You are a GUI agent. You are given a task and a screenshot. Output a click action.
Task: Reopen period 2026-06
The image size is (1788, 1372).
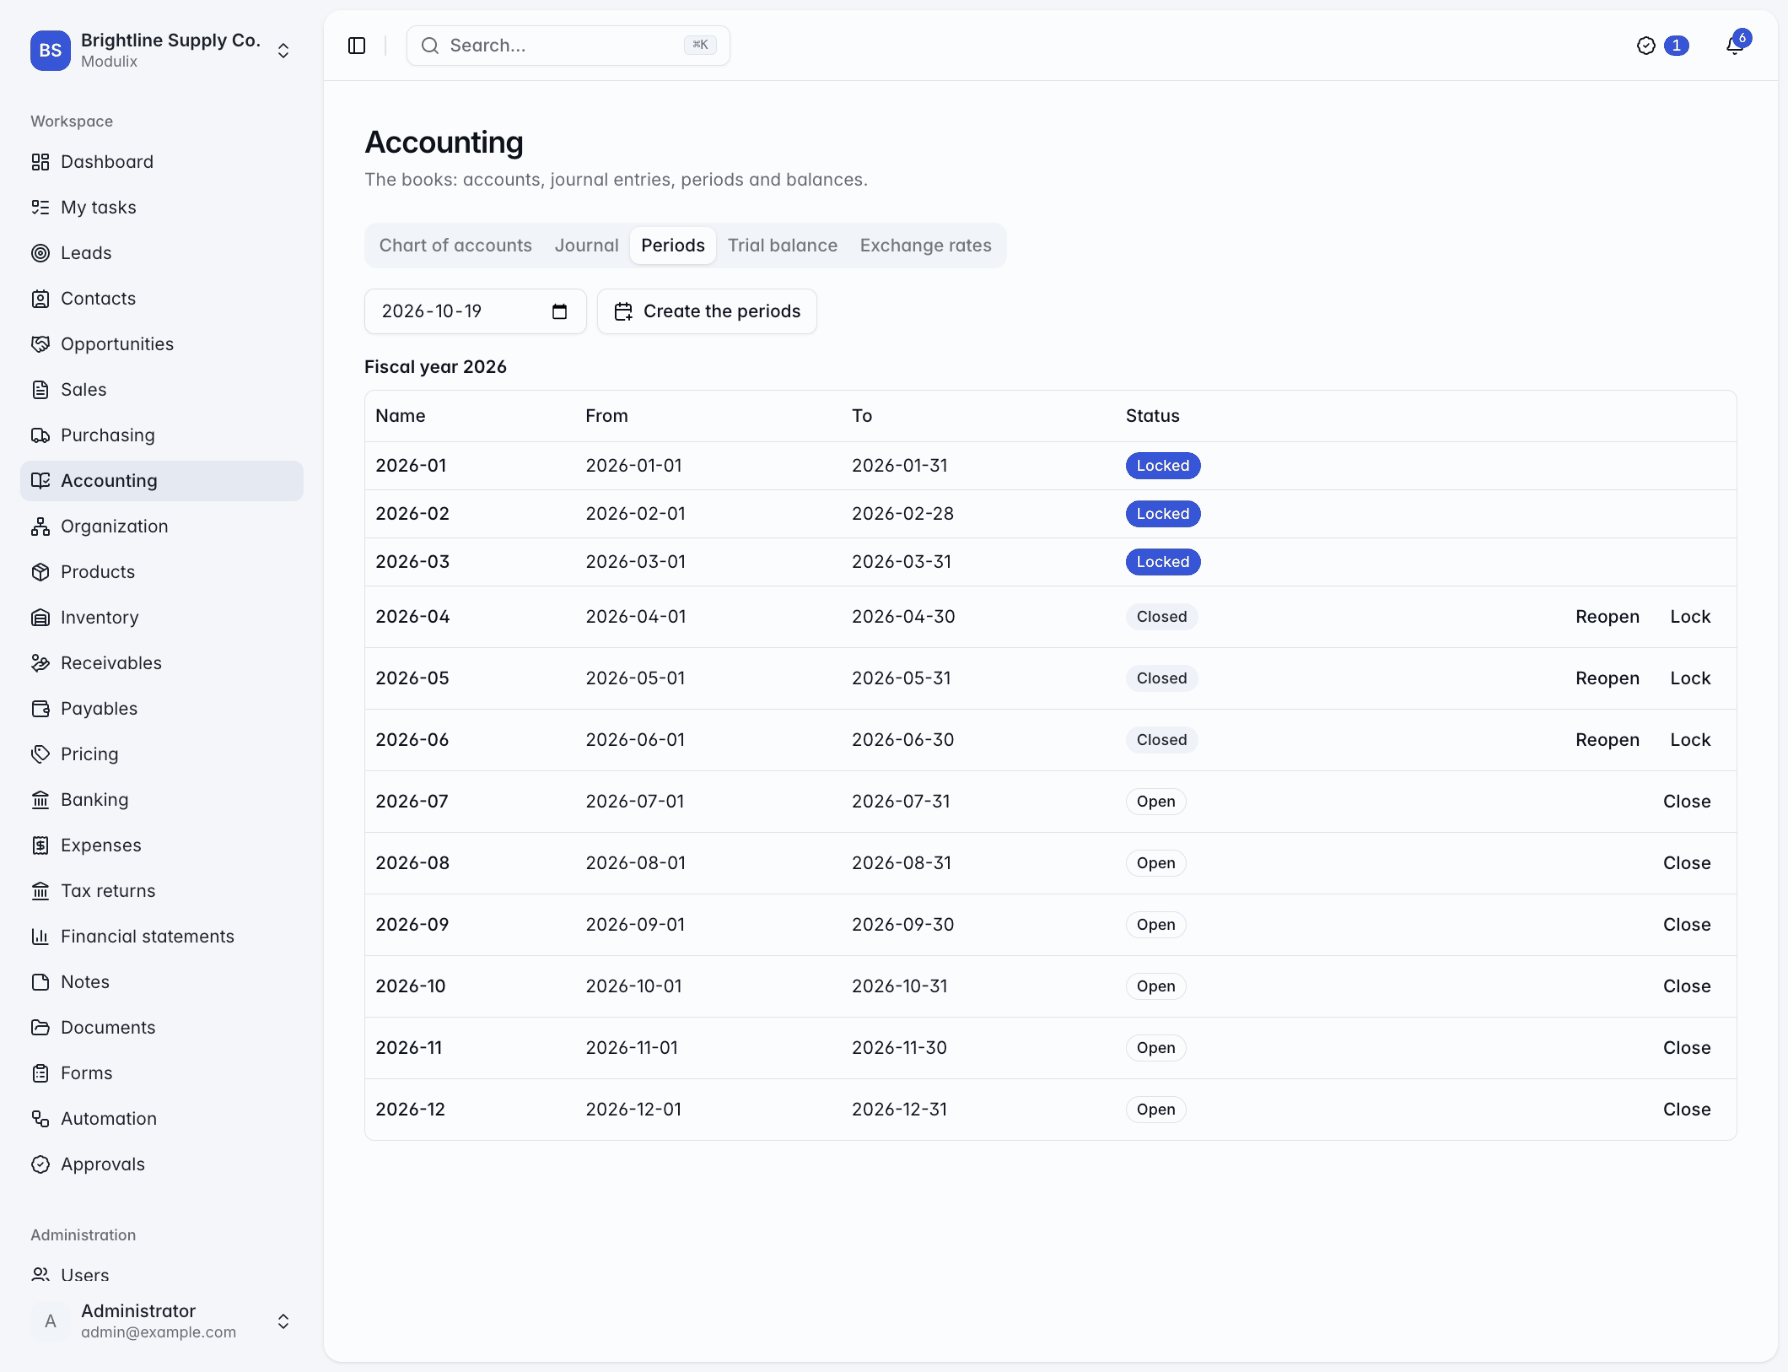(1607, 740)
